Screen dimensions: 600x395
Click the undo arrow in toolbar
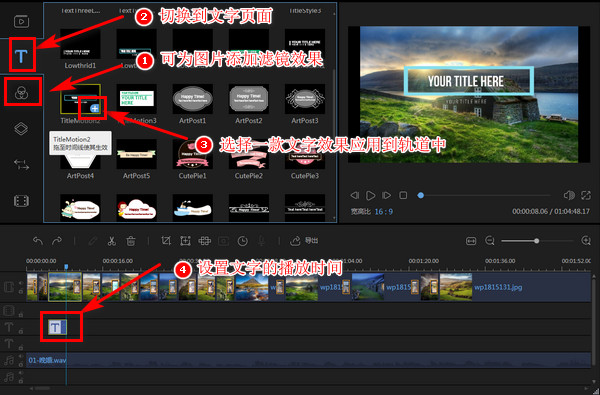tap(38, 241)
